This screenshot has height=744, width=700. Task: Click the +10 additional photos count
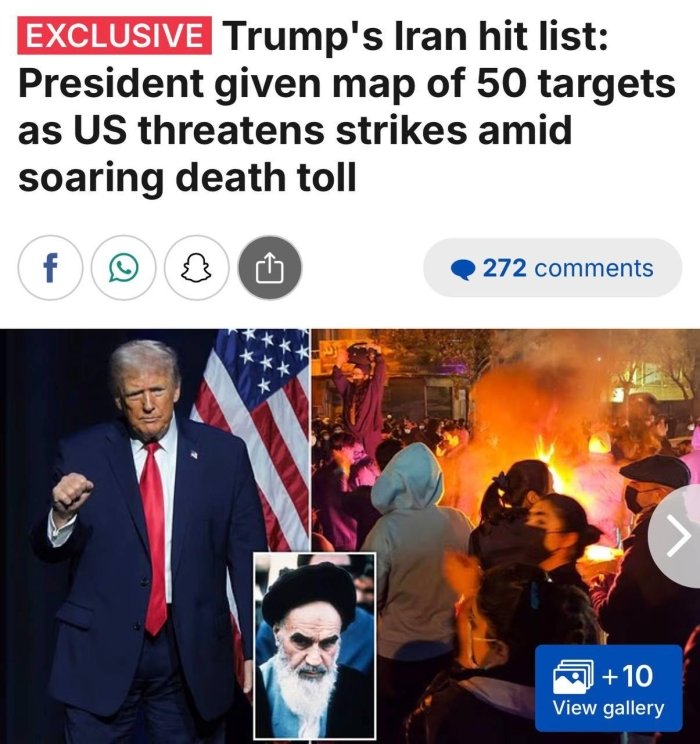pyautogui.click(x=627, y=676)
